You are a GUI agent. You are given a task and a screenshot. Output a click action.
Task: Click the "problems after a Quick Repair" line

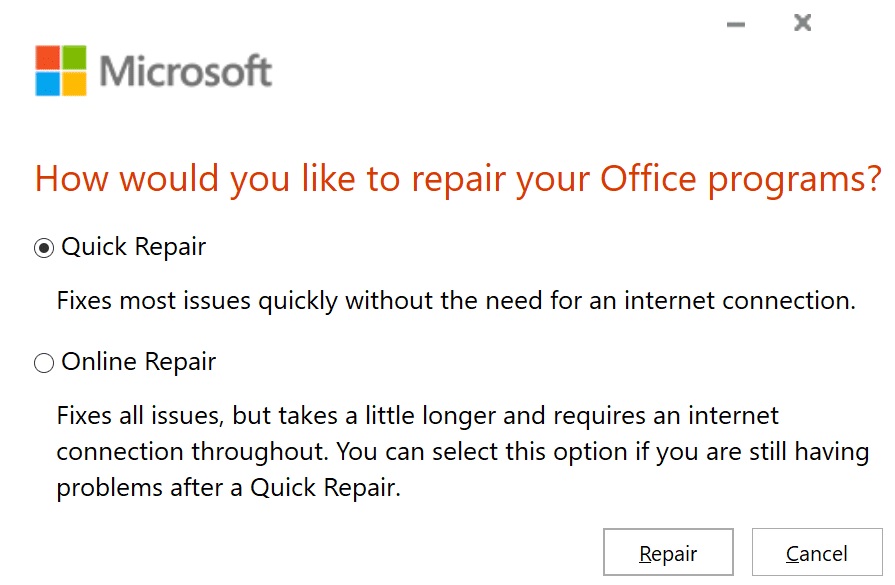point(230,488)
